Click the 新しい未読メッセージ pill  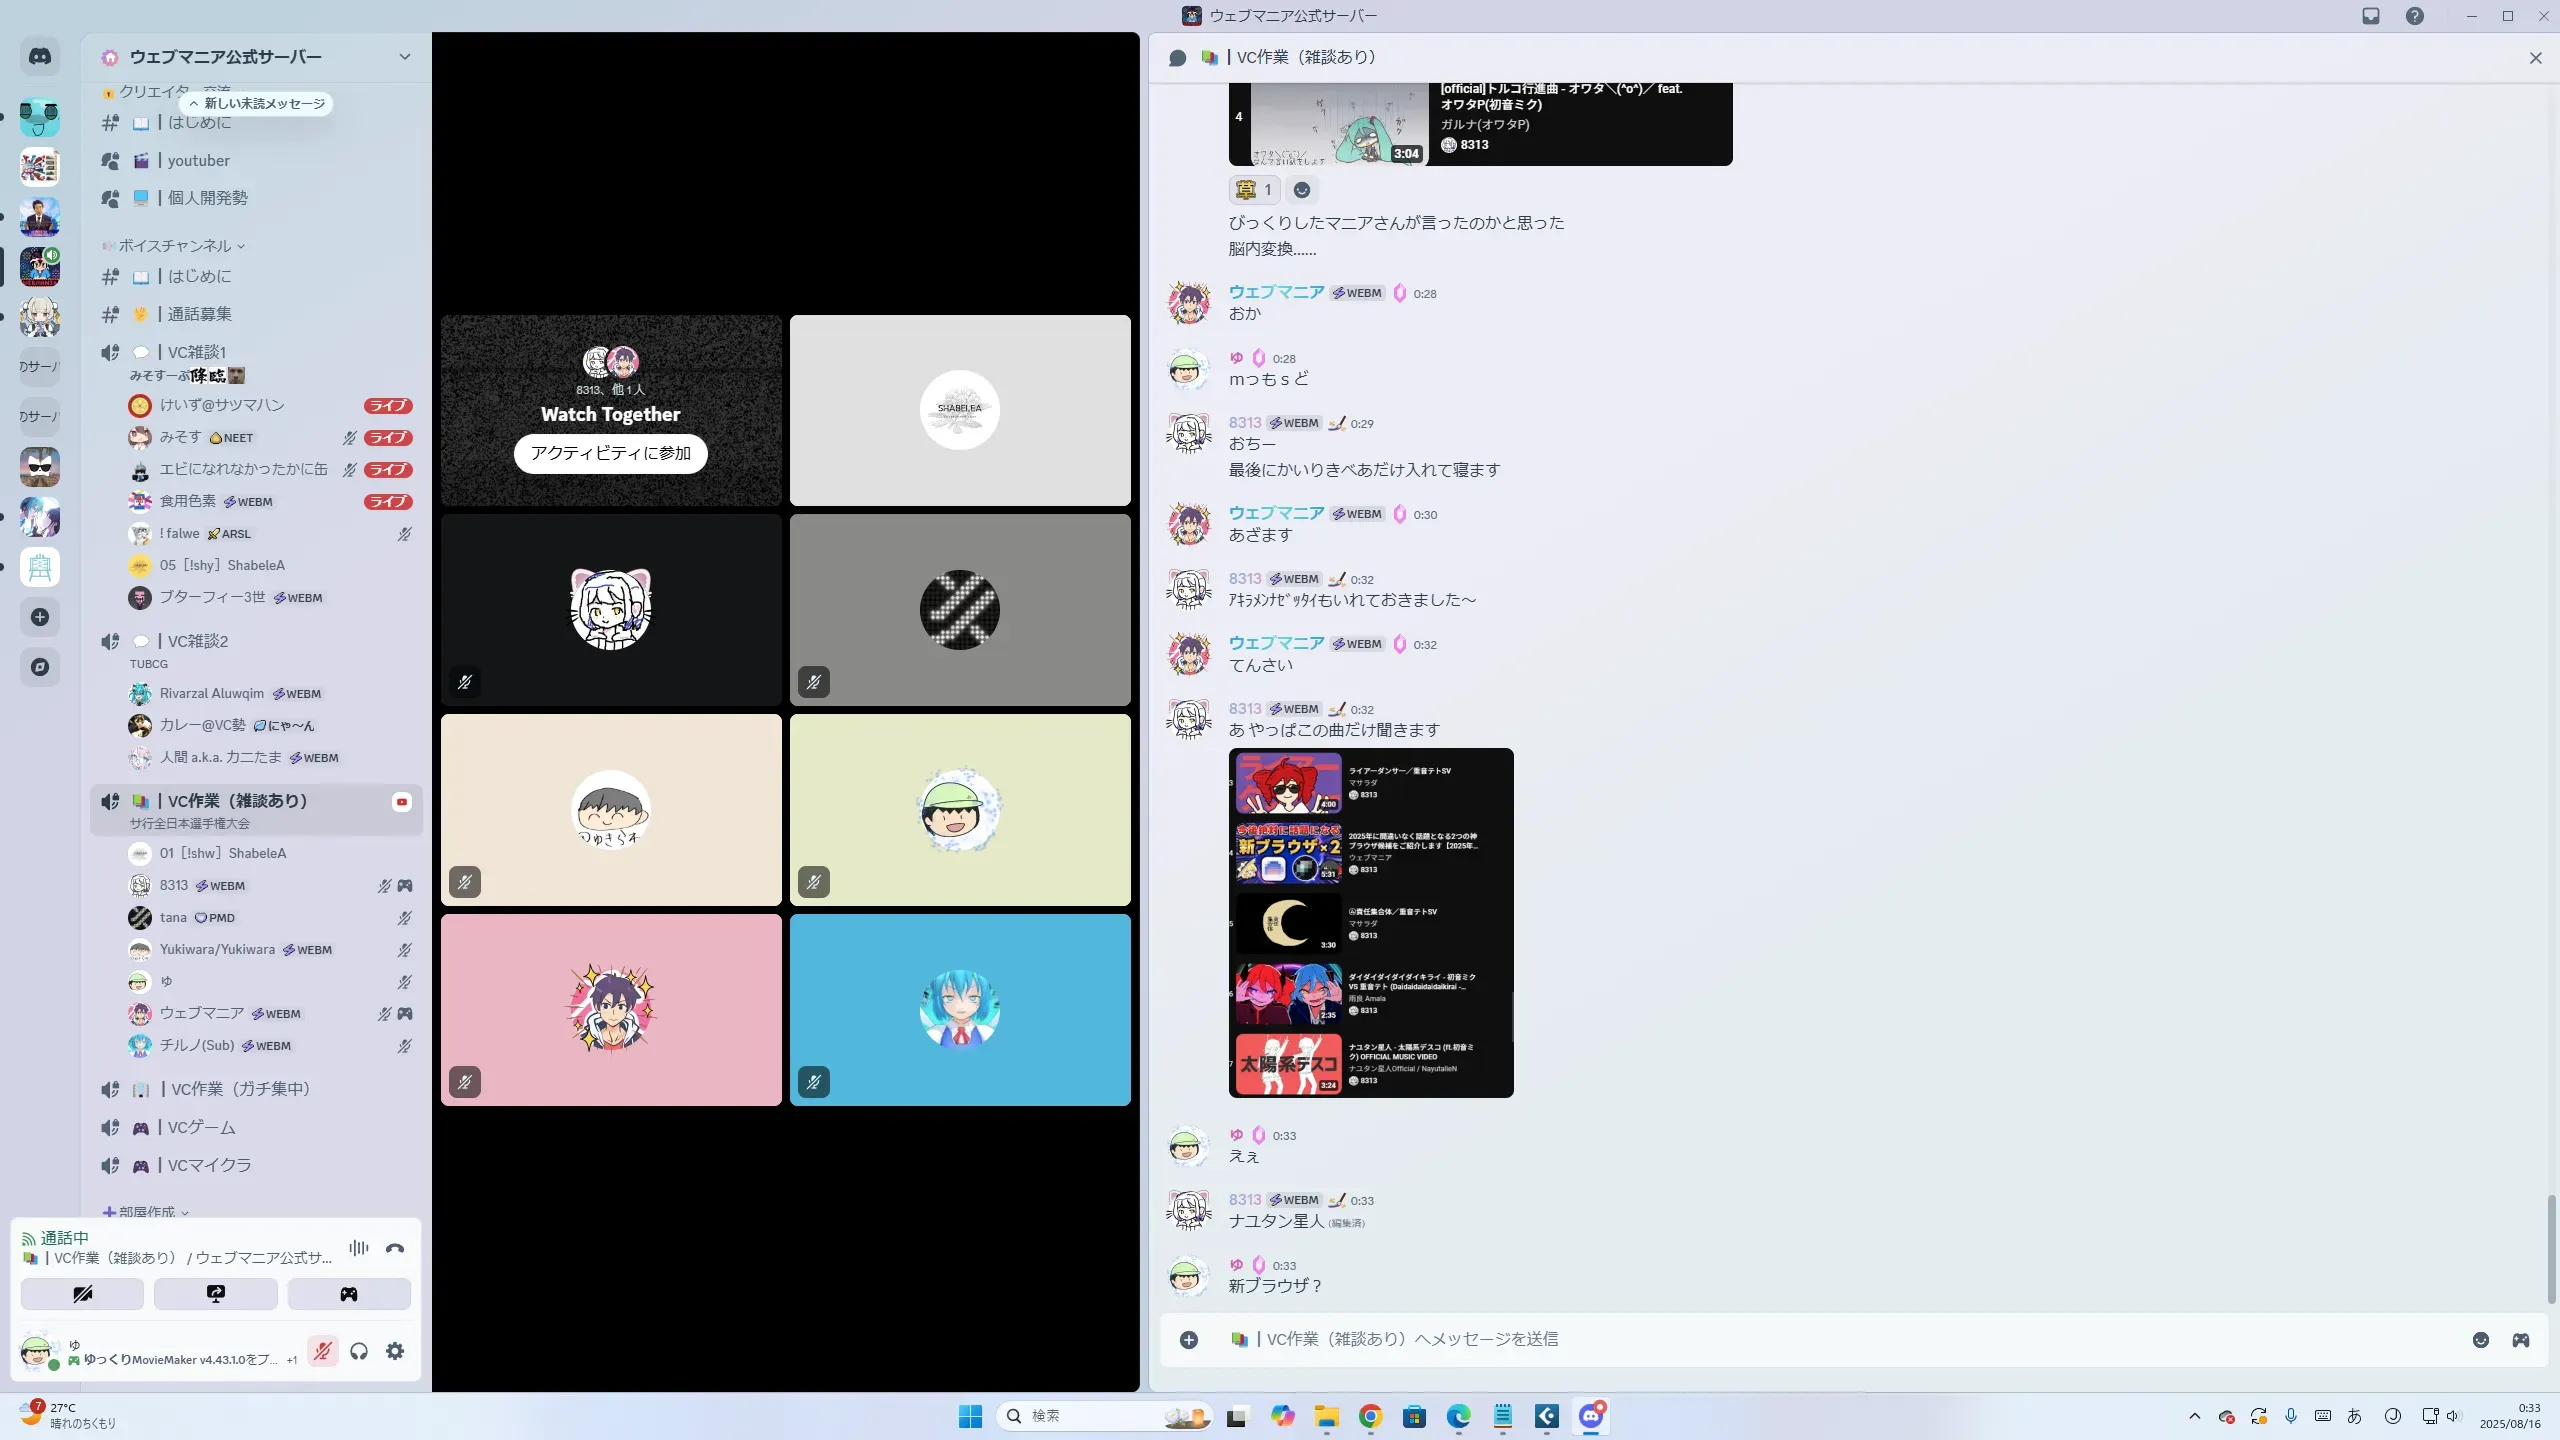pos(258,104)
